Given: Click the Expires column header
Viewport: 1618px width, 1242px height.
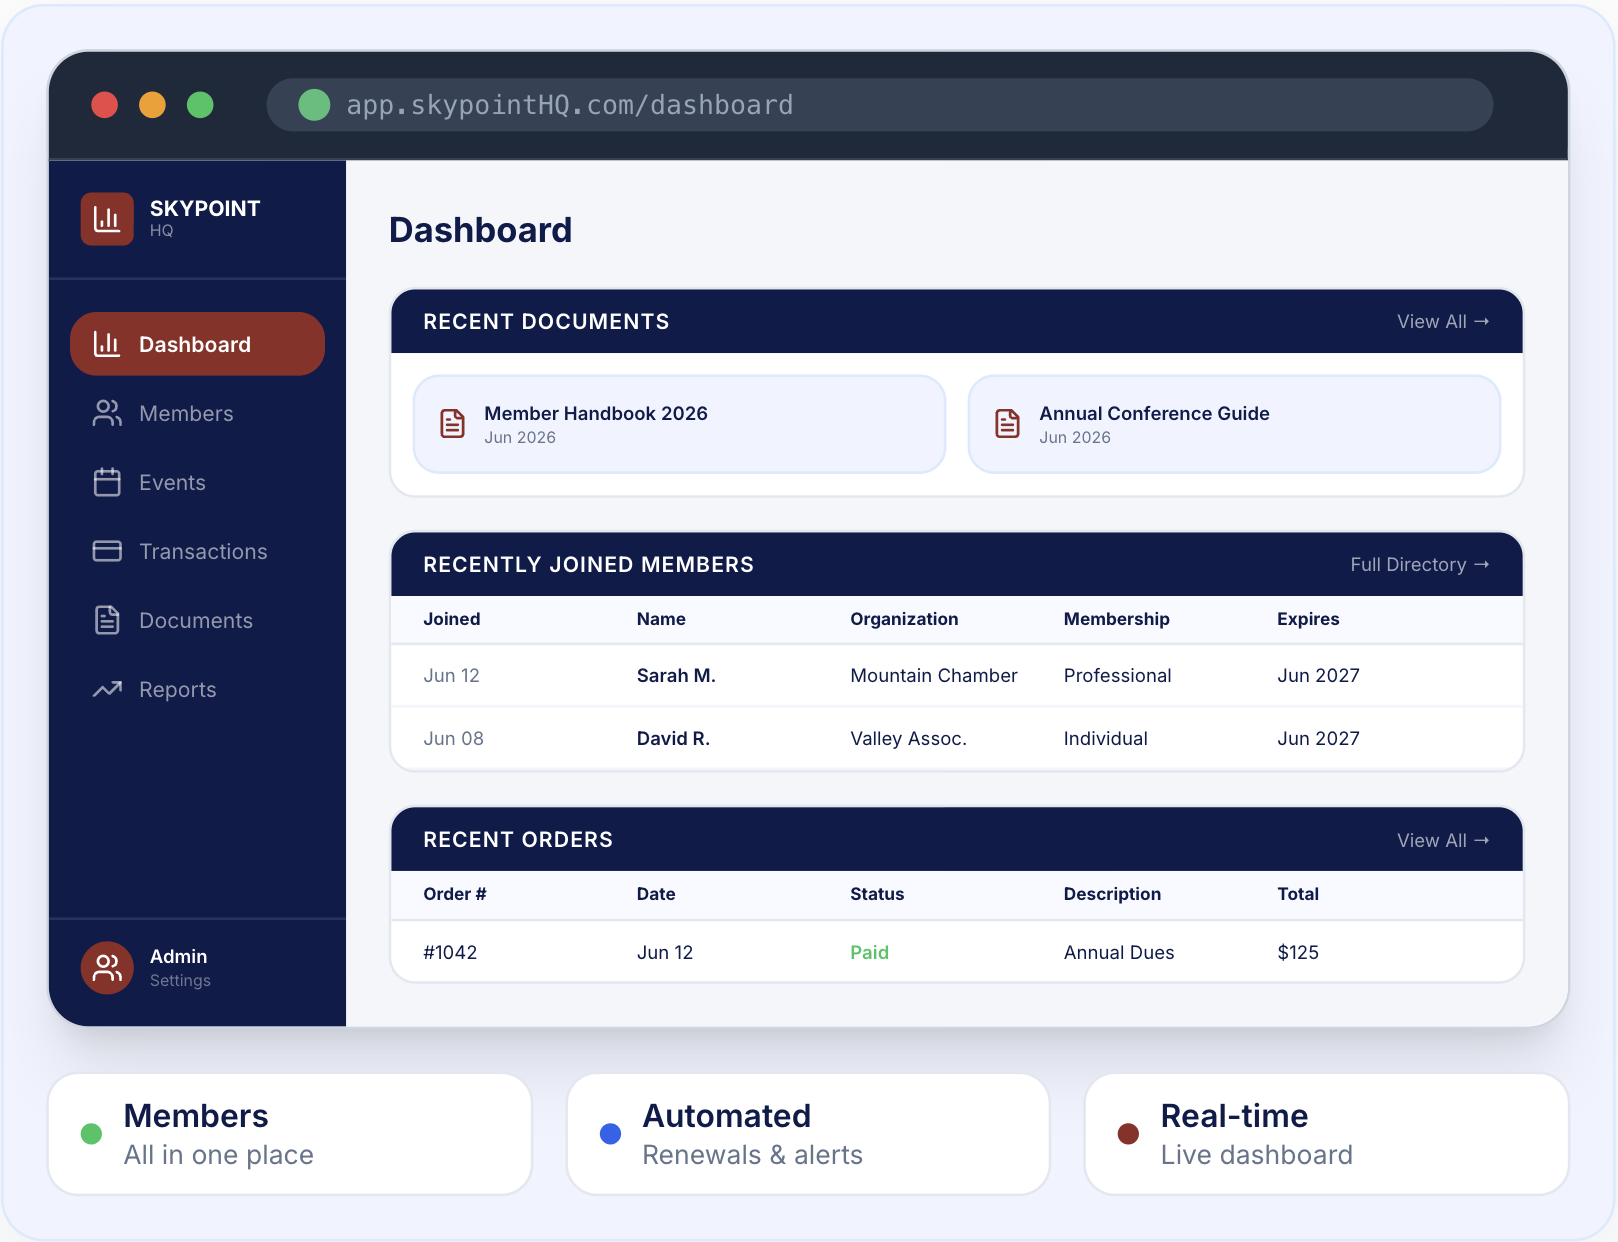Looking at the screenshot, I should pyautogui.click(x=1308, y=619).
